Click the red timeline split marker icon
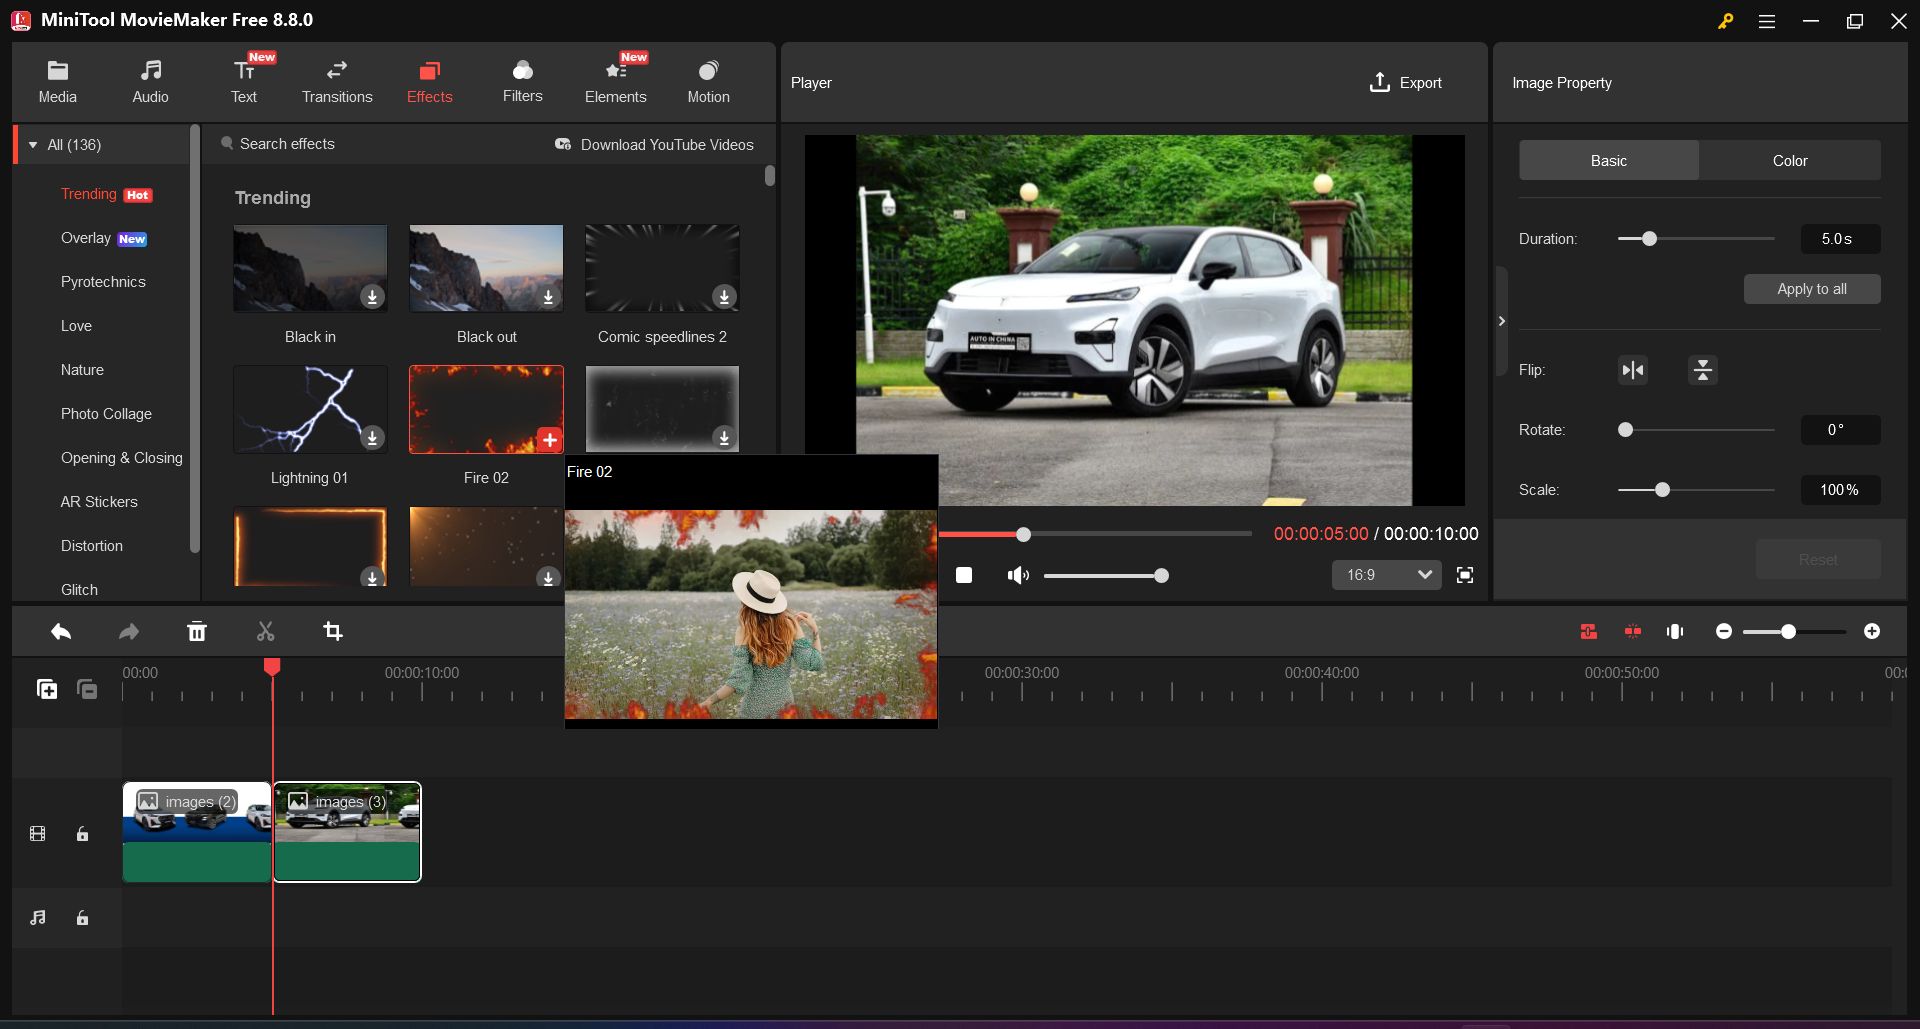This screenshot has height=1029, width=1920. click(x=1633, y=631)
